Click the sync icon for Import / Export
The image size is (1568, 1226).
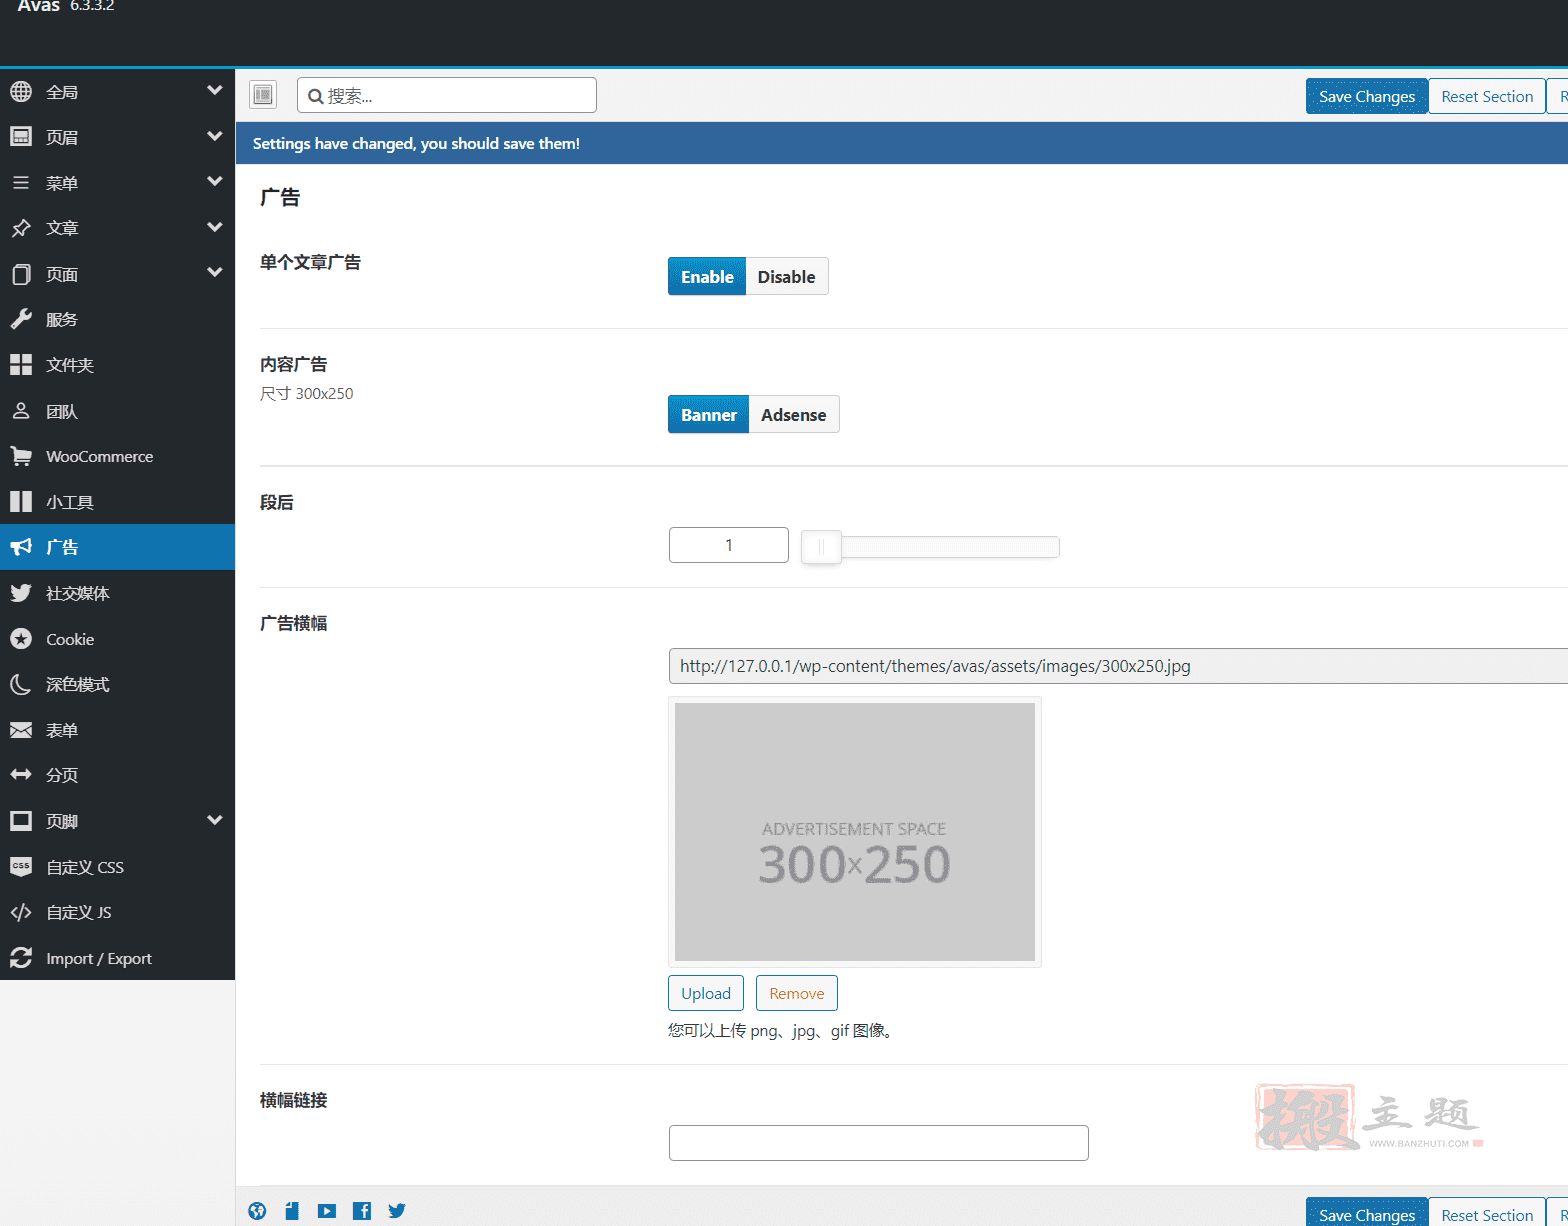click(x=21, y=958)
